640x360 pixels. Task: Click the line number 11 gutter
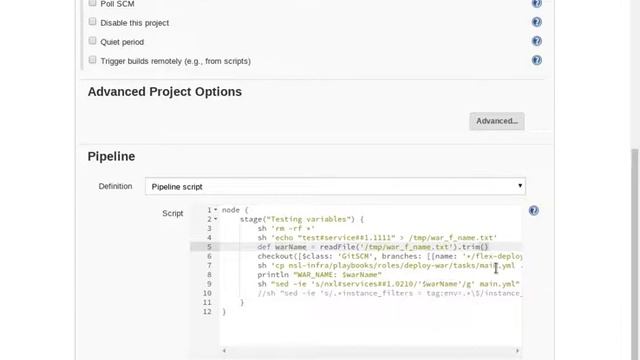[x=207, y=302]
